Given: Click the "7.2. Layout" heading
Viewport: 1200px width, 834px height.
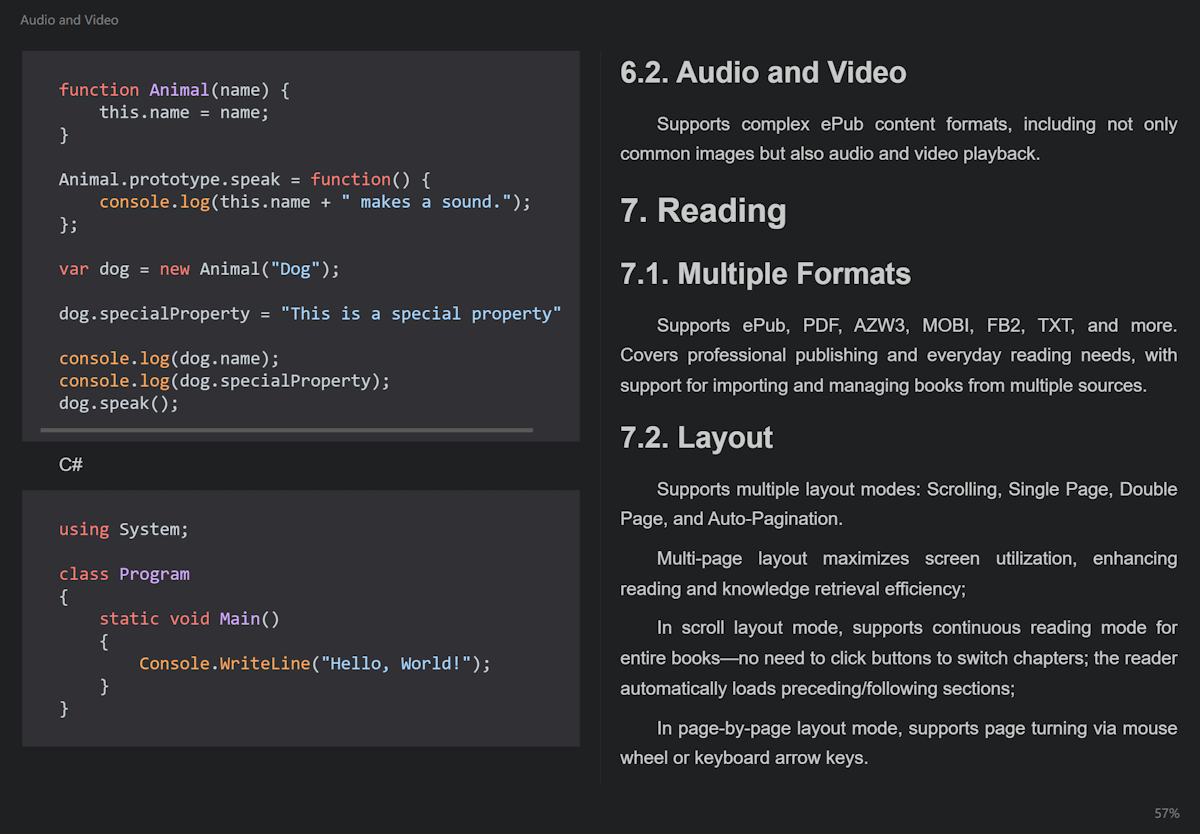Looking at the screenshot, I should (696, 438).
